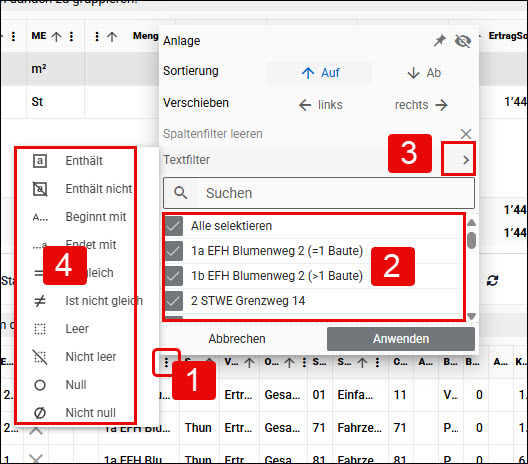Click the Textfilter entry label
Screen dimensions: 528x464
pos(186,160)
